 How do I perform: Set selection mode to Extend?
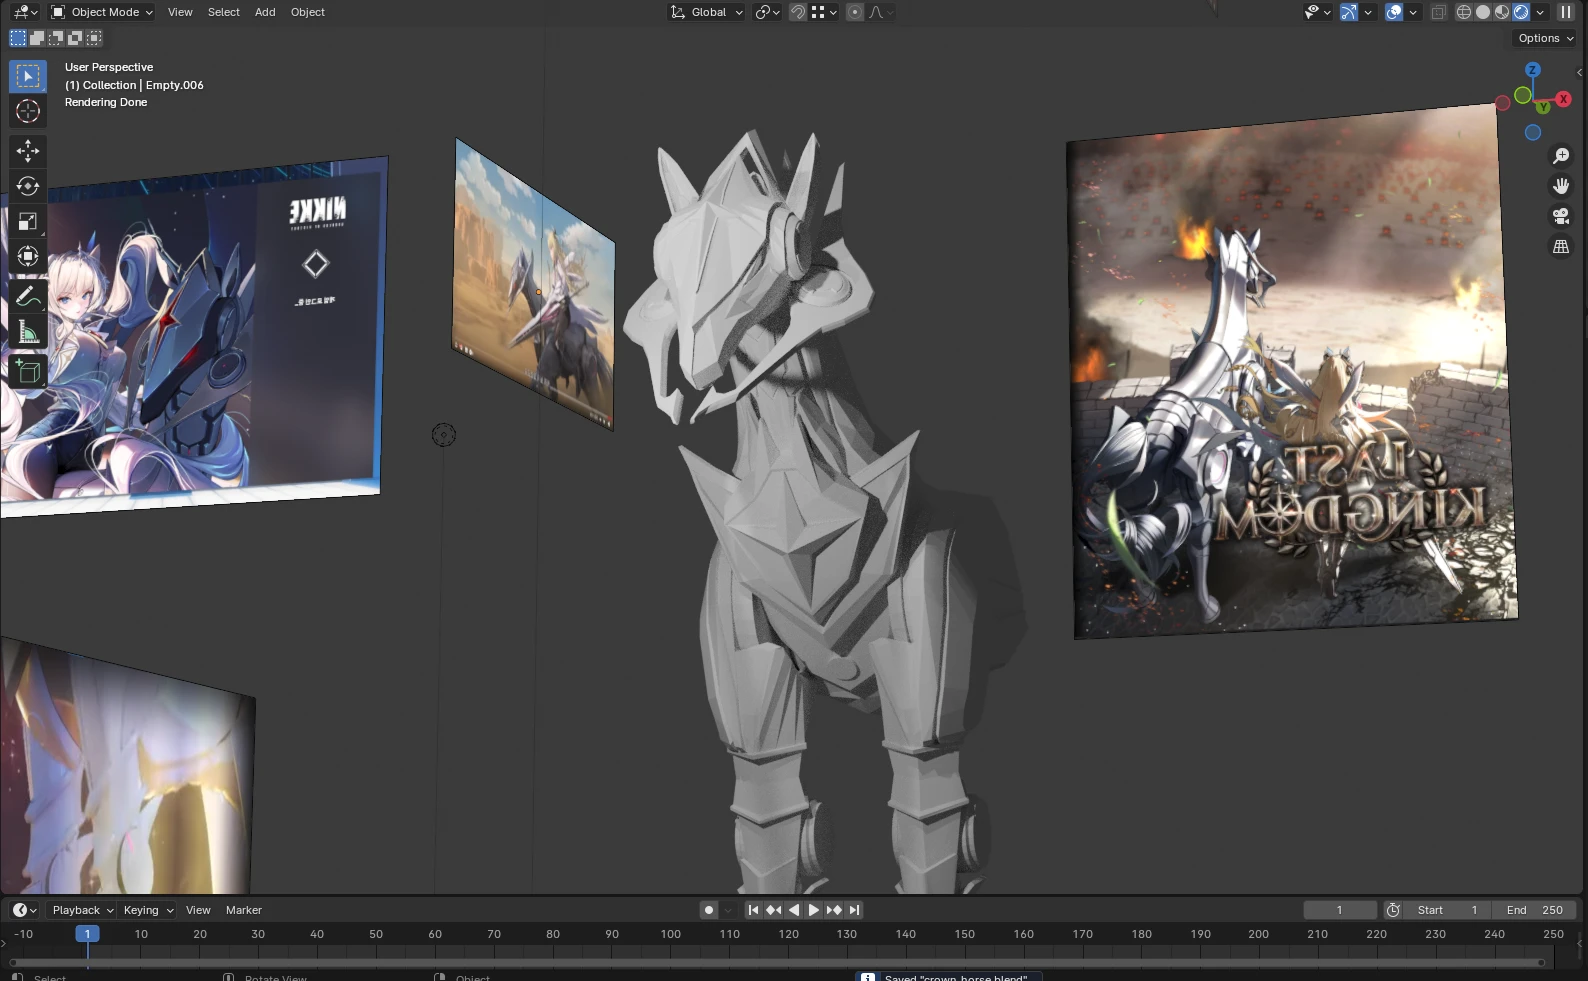tap(37, 38)
